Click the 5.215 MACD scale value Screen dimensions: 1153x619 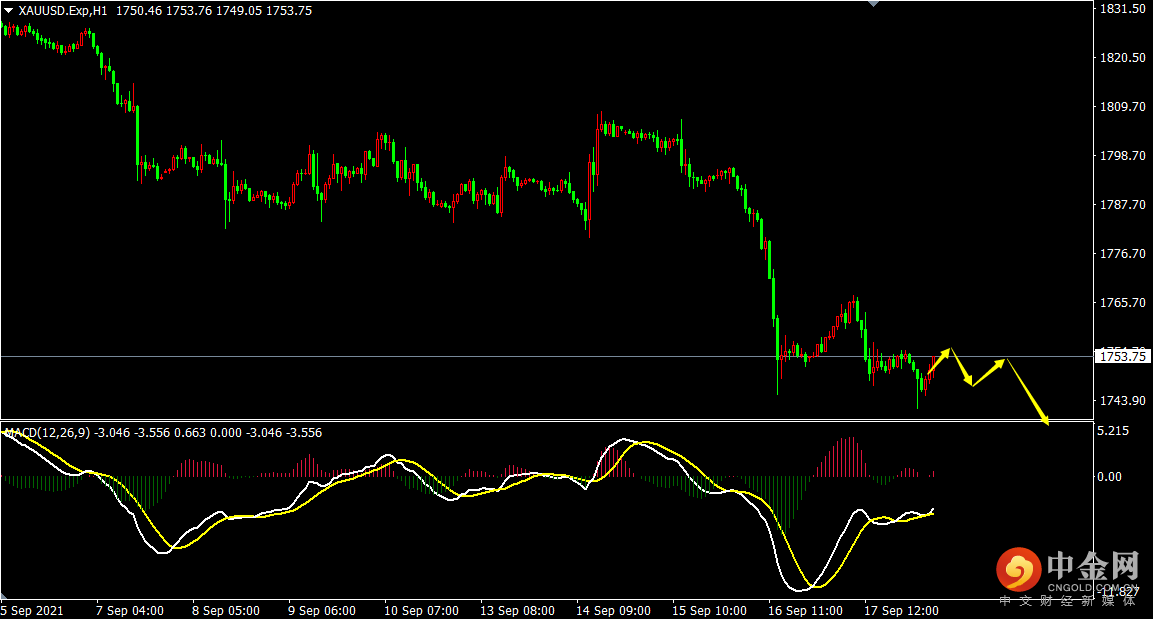(x=1113, y=431)
